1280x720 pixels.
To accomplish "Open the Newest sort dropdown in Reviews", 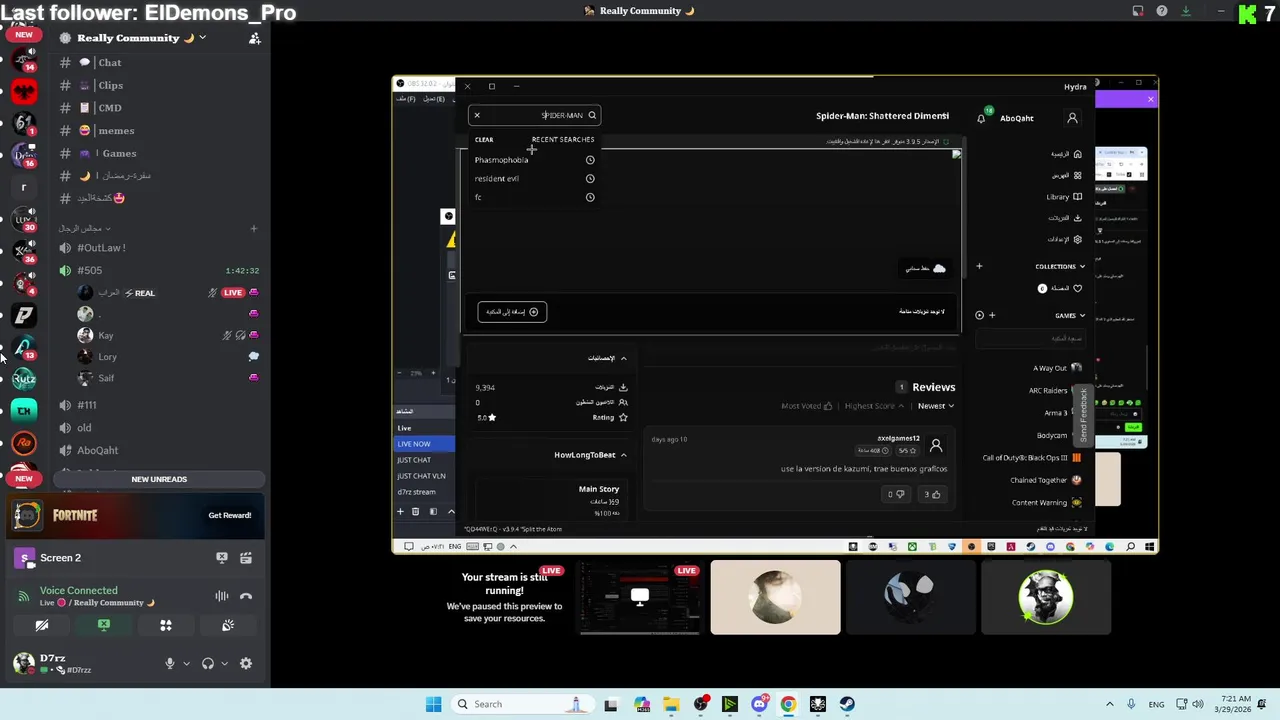I will point(936,406).
